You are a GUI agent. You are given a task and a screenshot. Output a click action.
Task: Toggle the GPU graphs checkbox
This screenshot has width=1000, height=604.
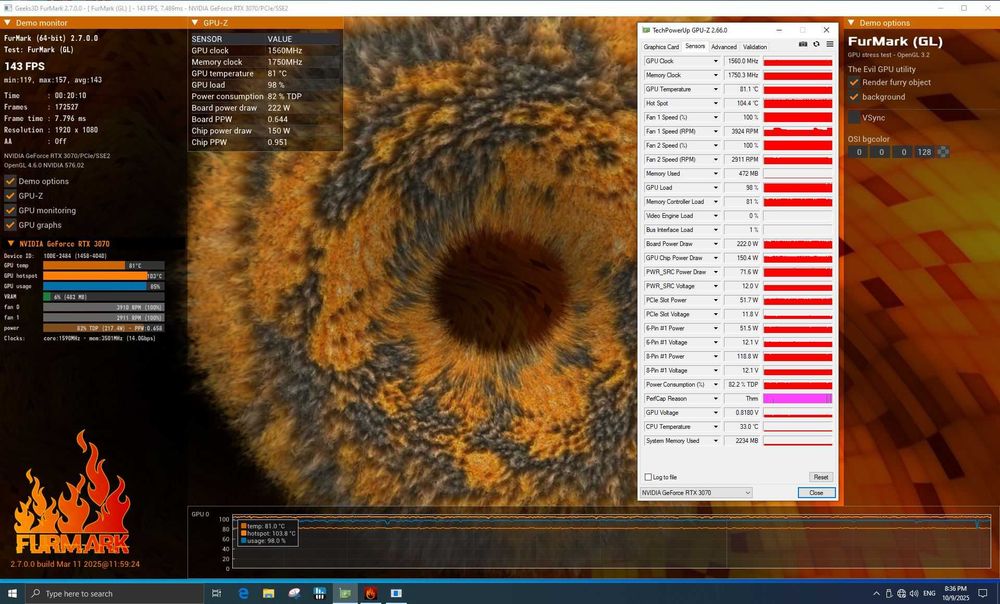[10, 225]
